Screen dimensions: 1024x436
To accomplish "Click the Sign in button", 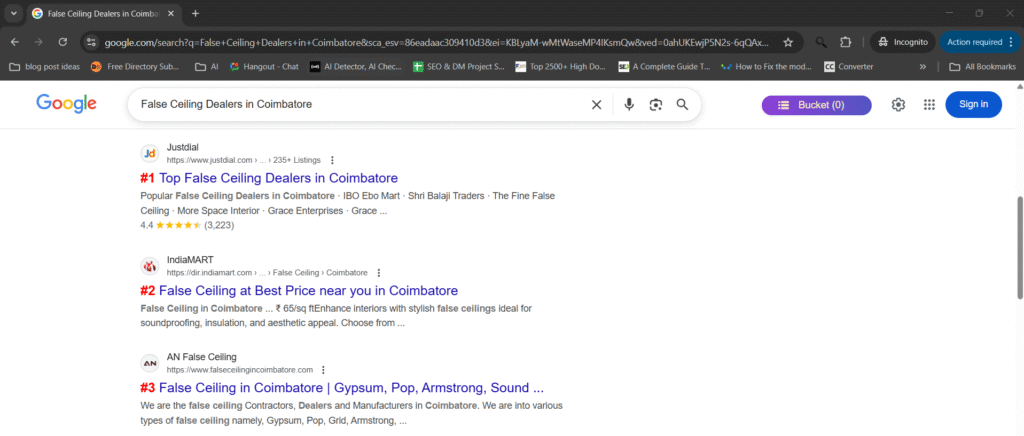I will pos(973,104).
